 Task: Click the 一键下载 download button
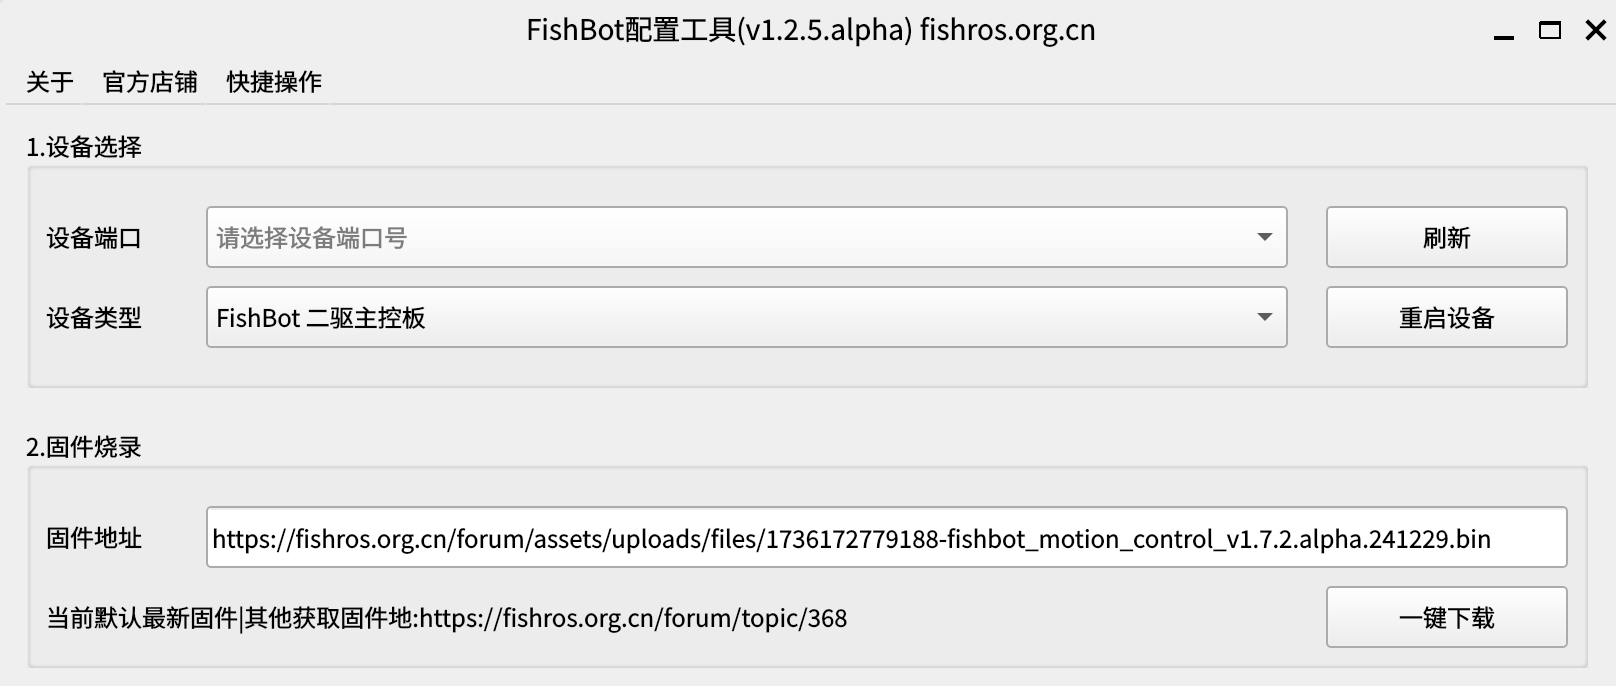(1446, 618)
